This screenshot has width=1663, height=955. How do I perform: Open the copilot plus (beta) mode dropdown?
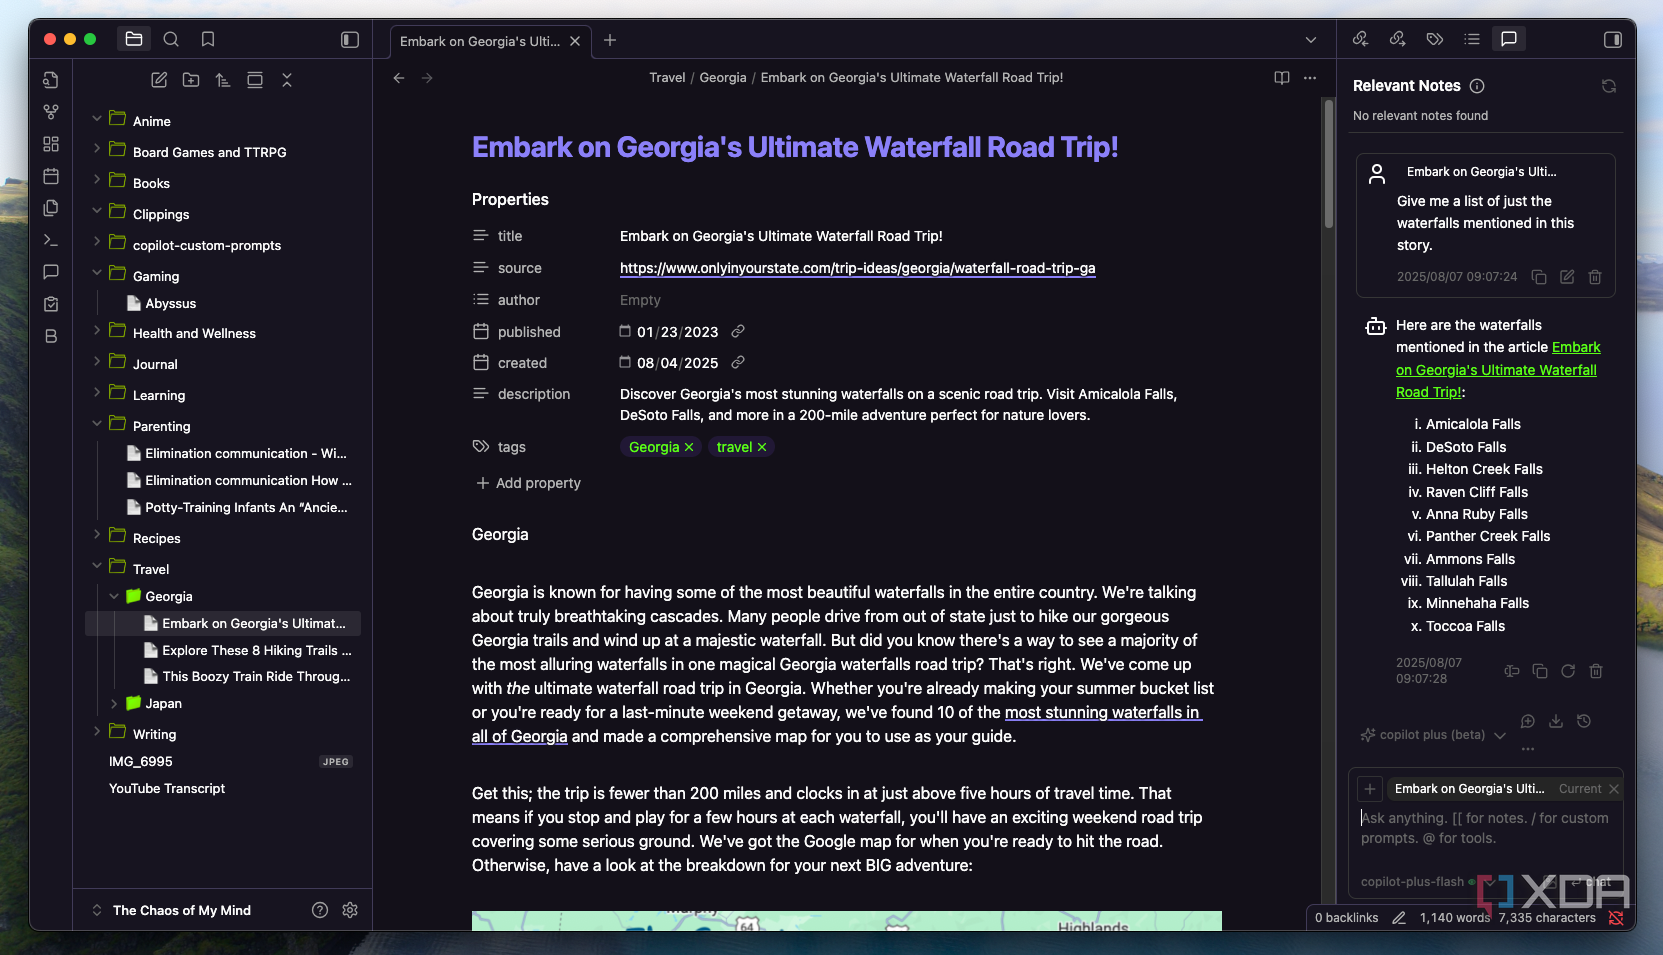pyautogui.click(x=1433, y=735)
